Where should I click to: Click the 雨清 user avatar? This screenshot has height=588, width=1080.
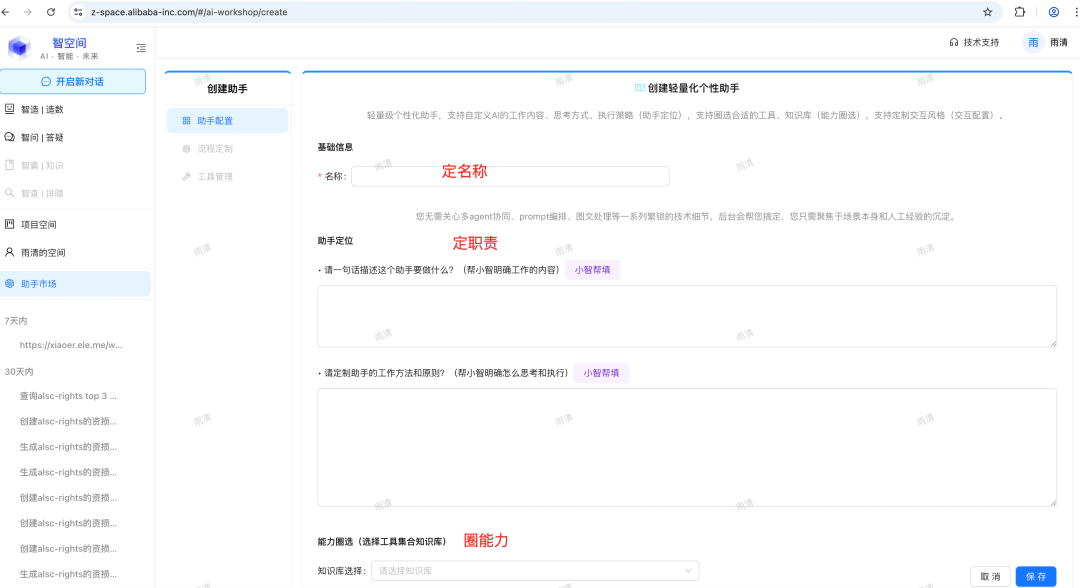(x=1033, y=43)
